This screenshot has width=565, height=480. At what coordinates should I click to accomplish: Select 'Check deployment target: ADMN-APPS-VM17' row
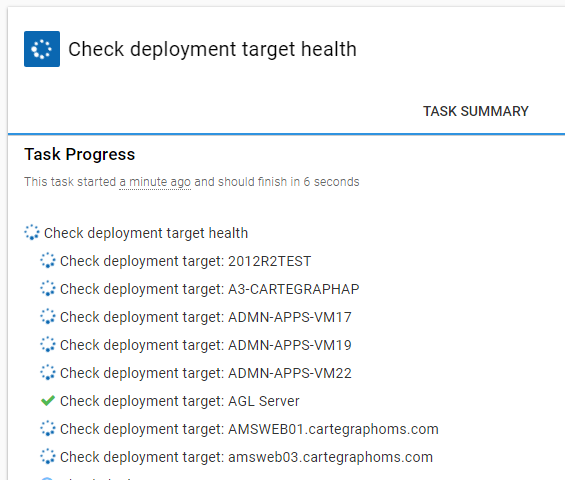click(x=205, y=317)
